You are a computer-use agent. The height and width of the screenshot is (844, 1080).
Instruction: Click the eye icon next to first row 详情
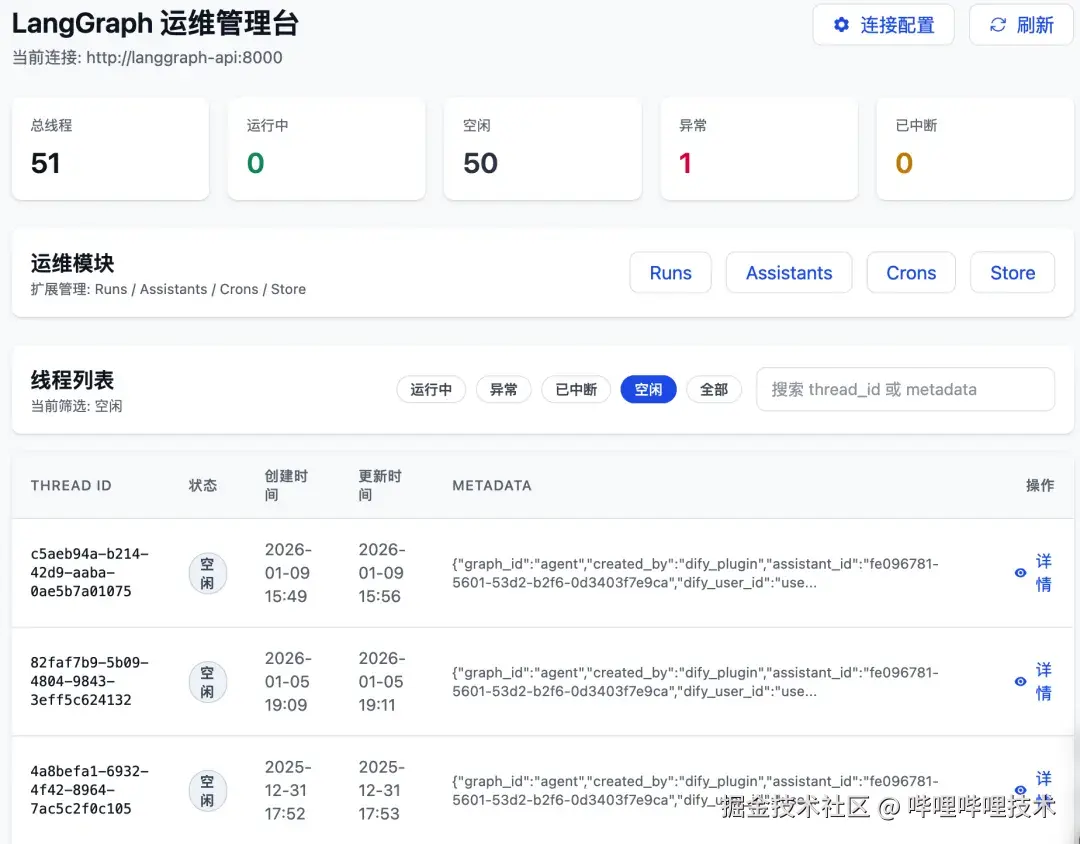1019,573
